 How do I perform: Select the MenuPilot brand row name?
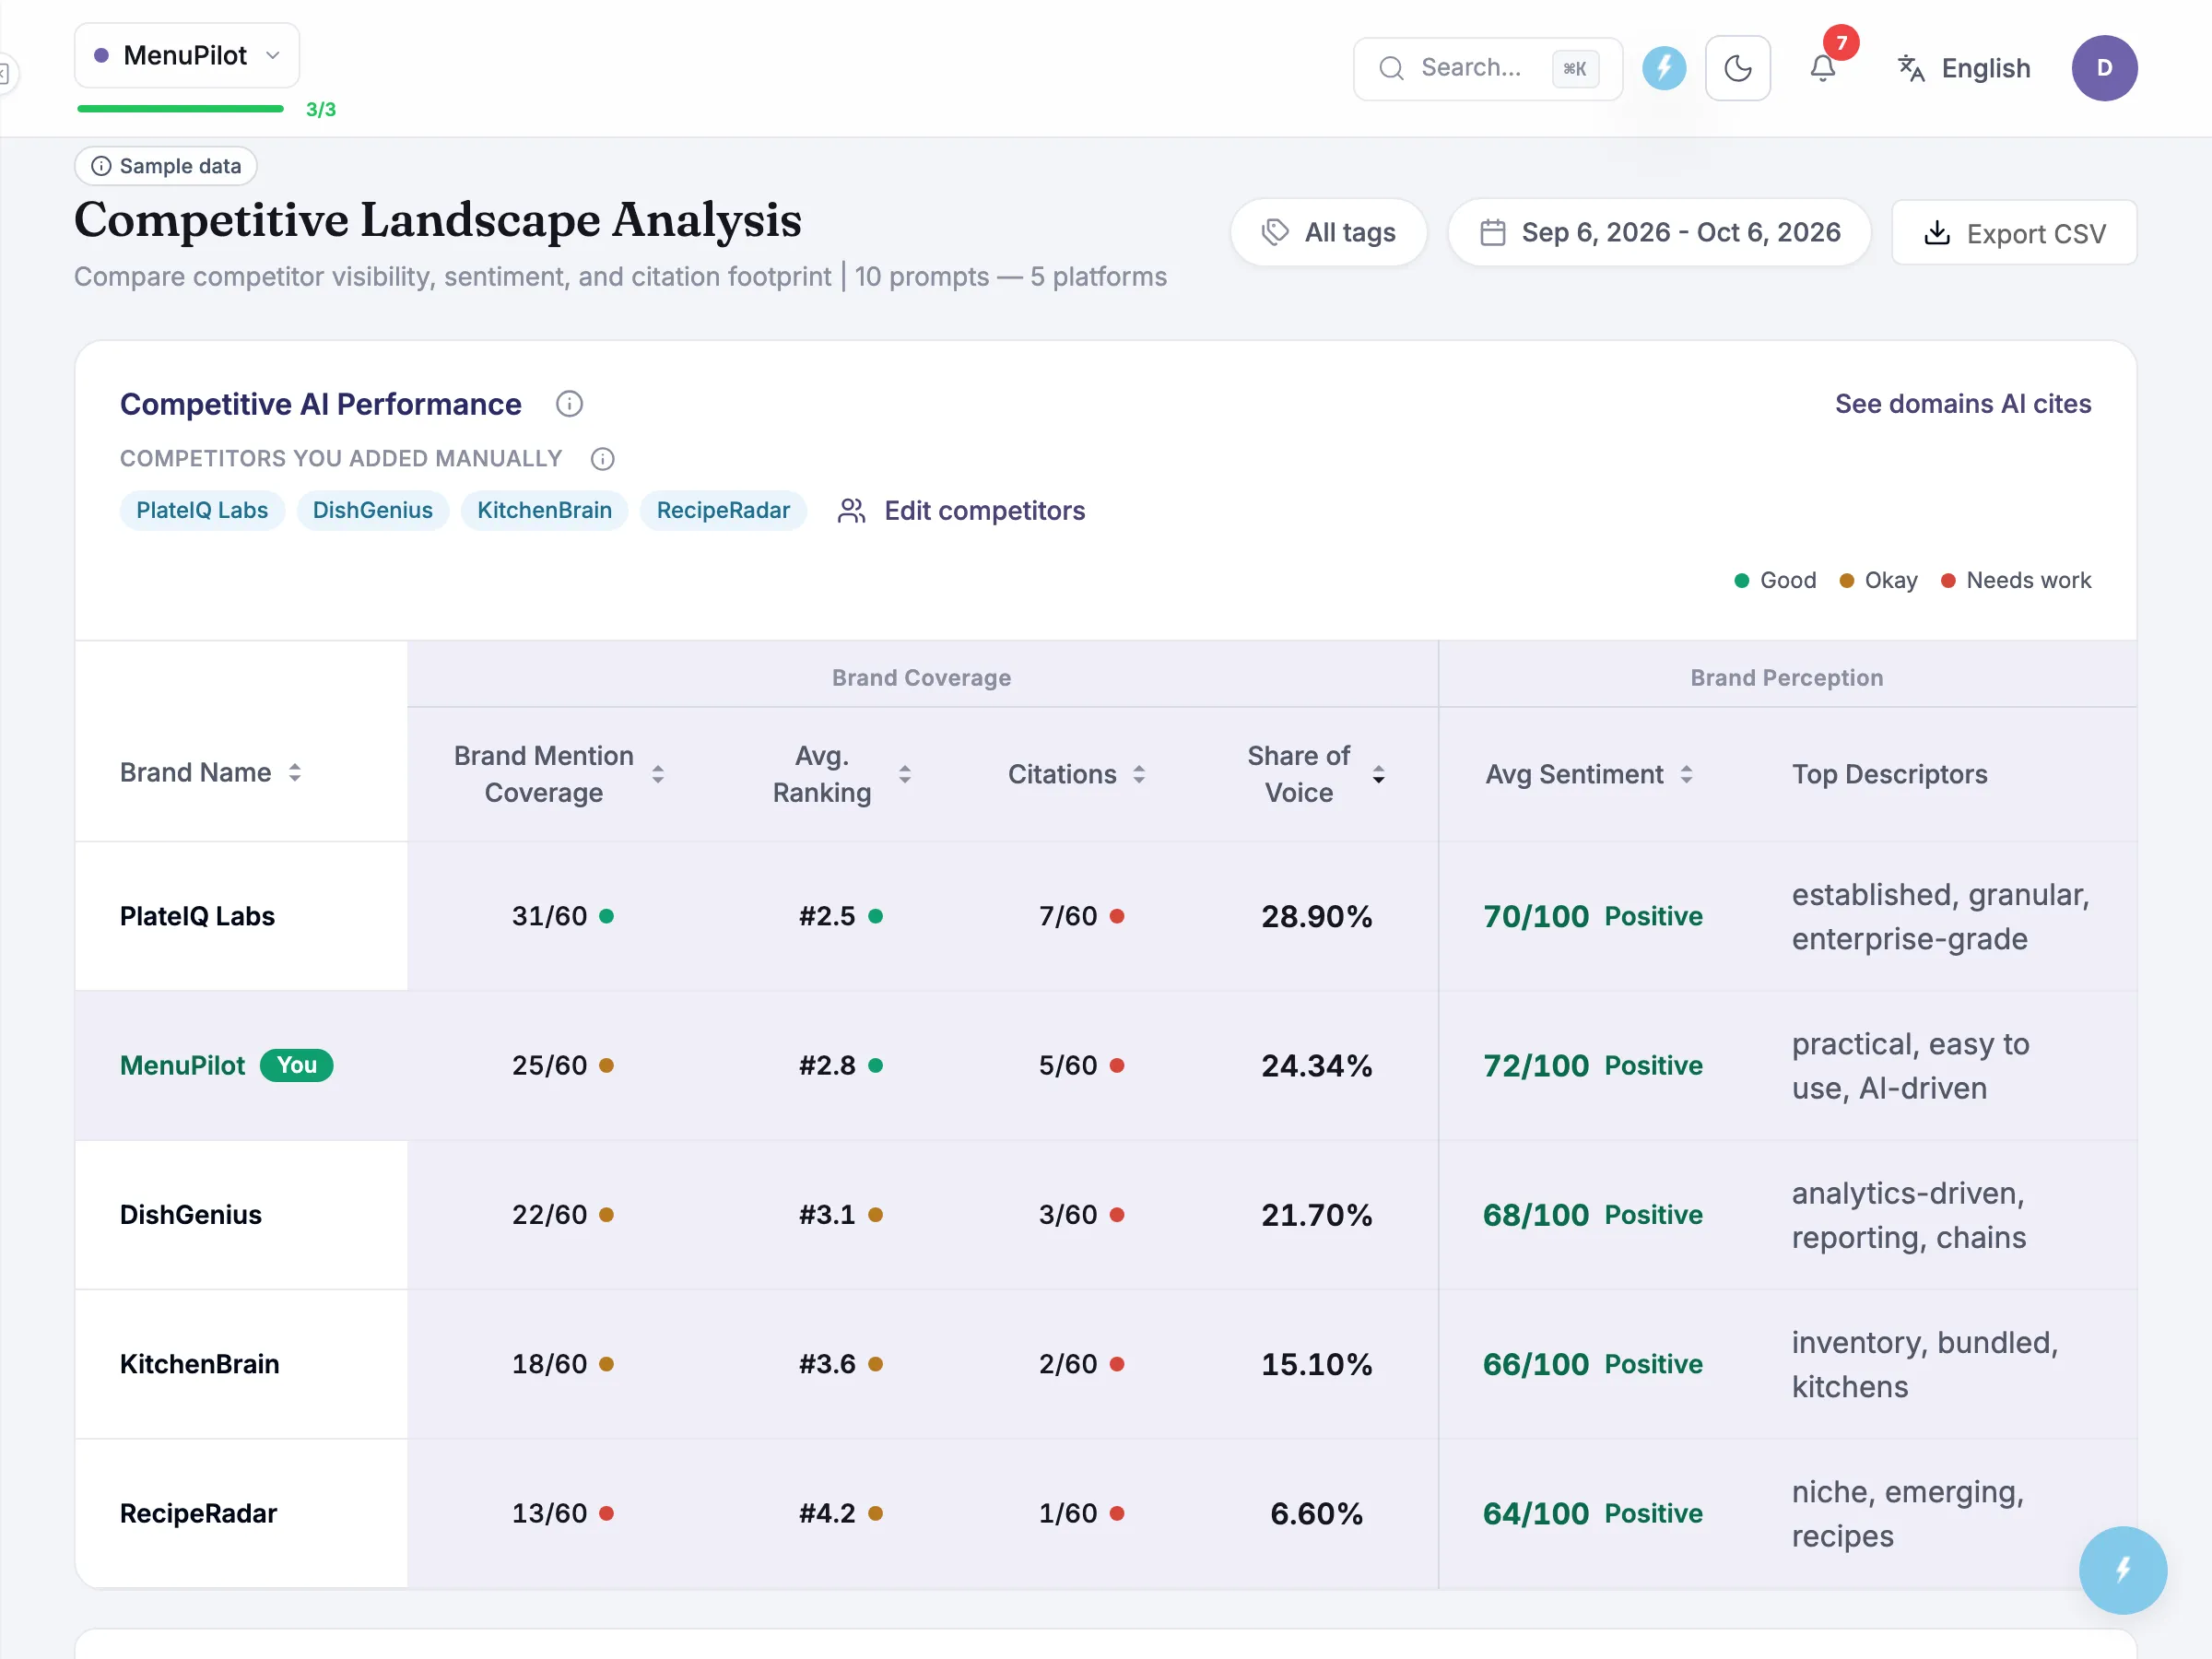point(182,1066)
